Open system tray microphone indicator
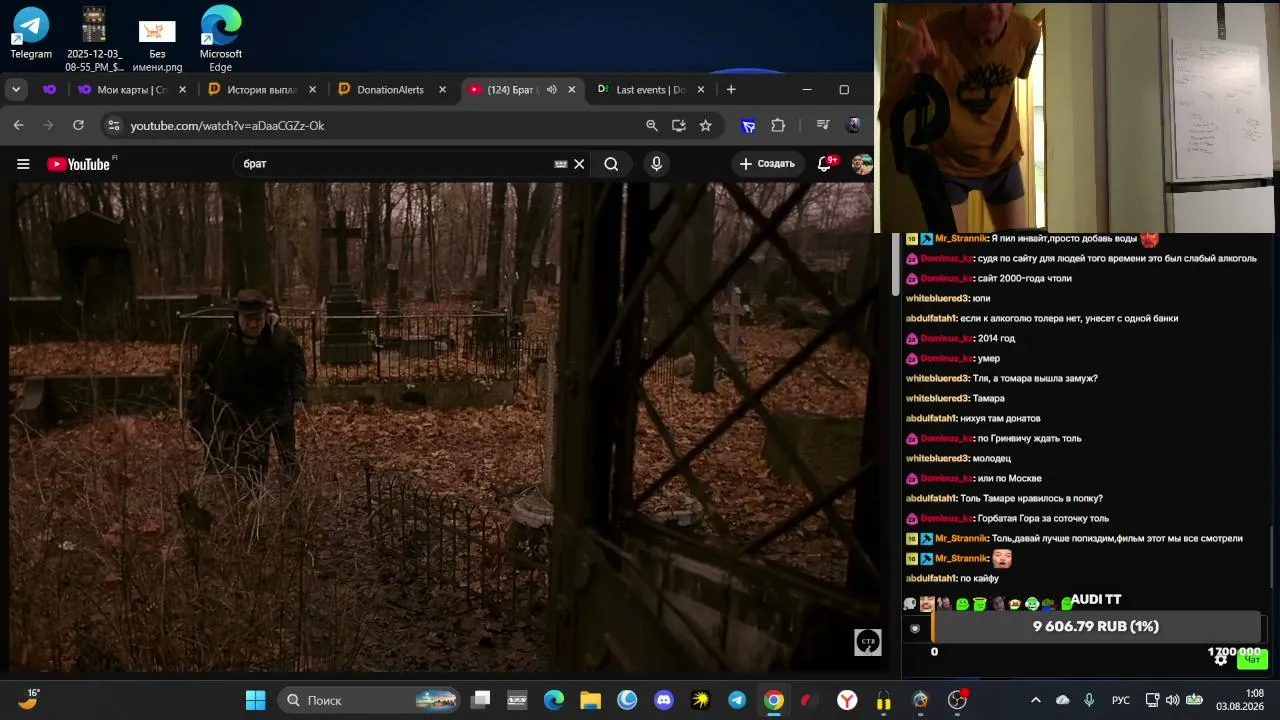 coord(1089,700)
